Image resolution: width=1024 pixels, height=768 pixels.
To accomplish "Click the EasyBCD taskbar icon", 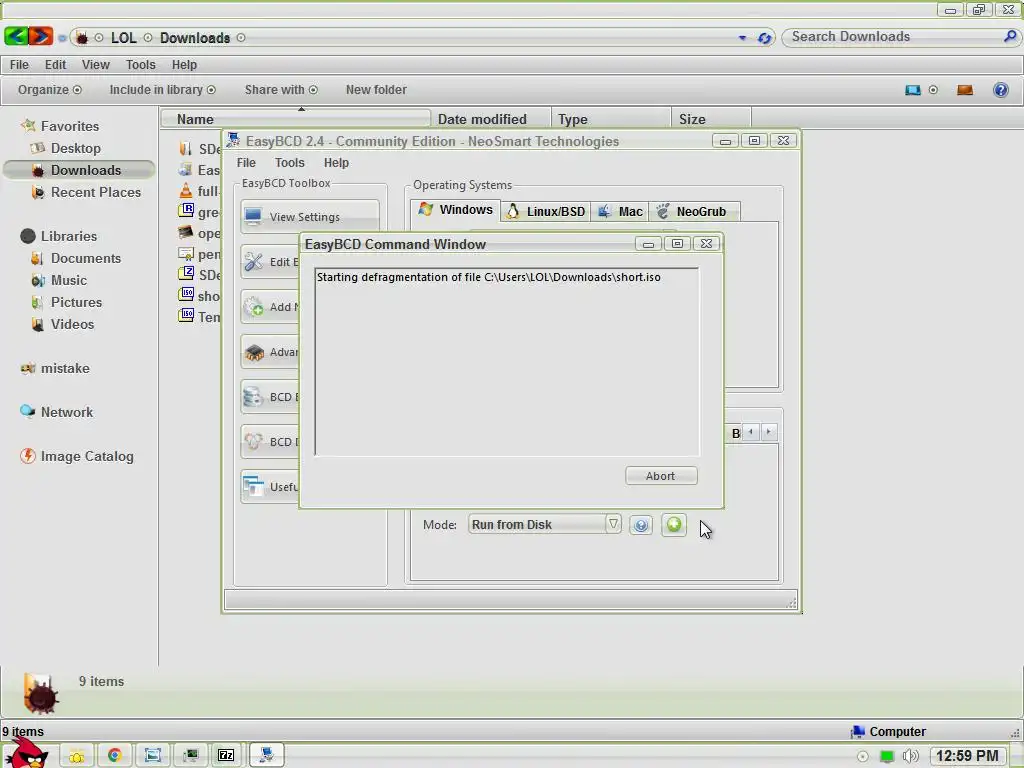I will pos(266,755).
